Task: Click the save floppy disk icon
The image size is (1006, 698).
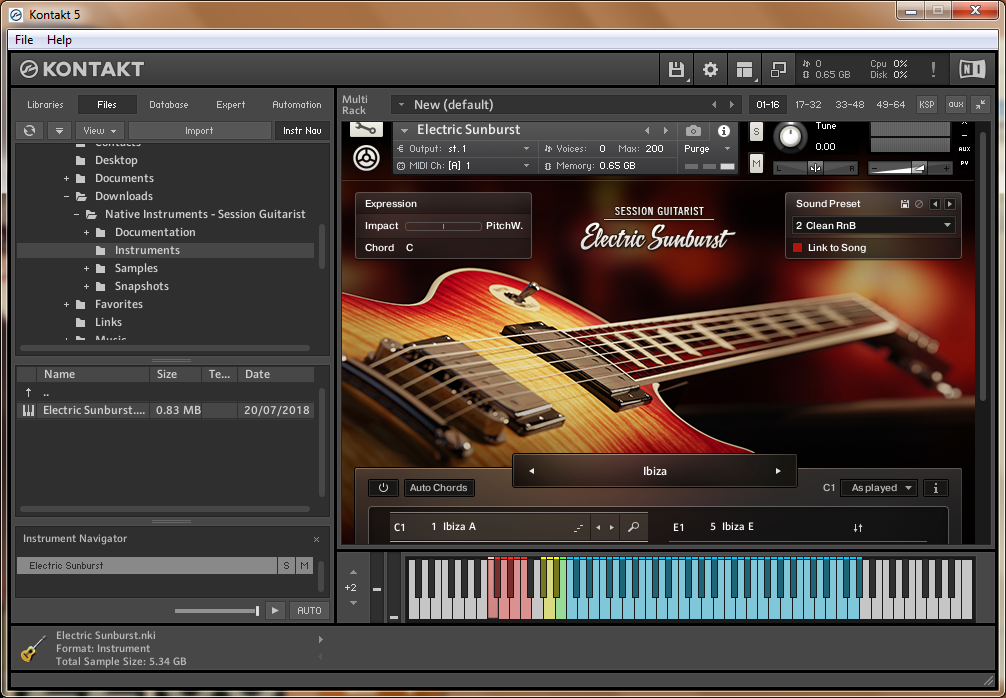Action: click(677, 69)
